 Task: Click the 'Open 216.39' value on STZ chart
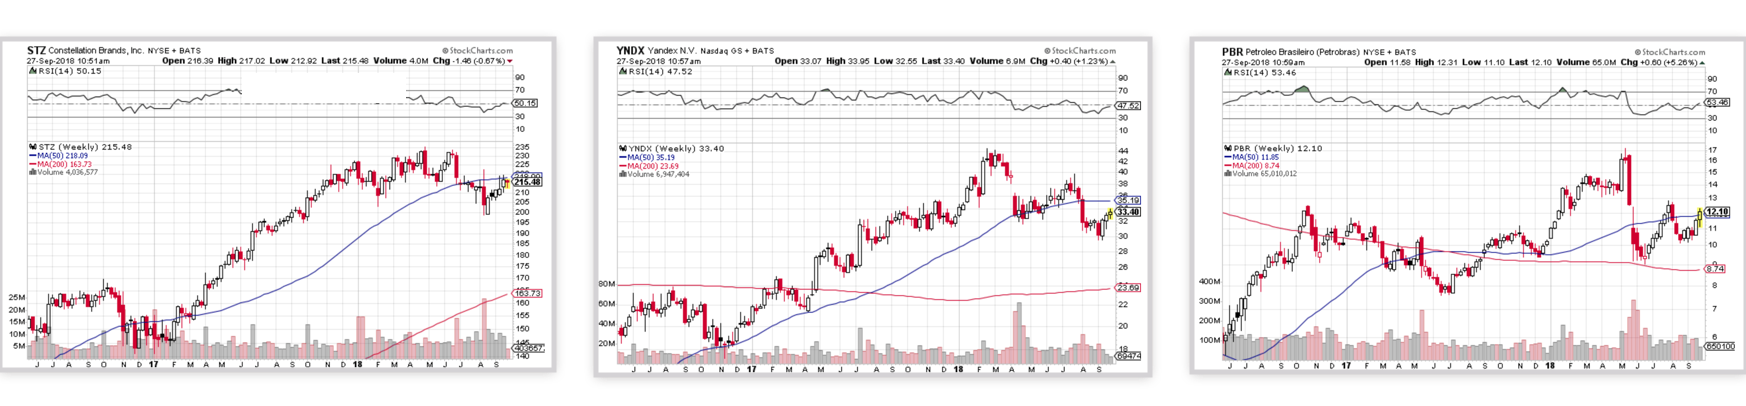pos(187,61)
